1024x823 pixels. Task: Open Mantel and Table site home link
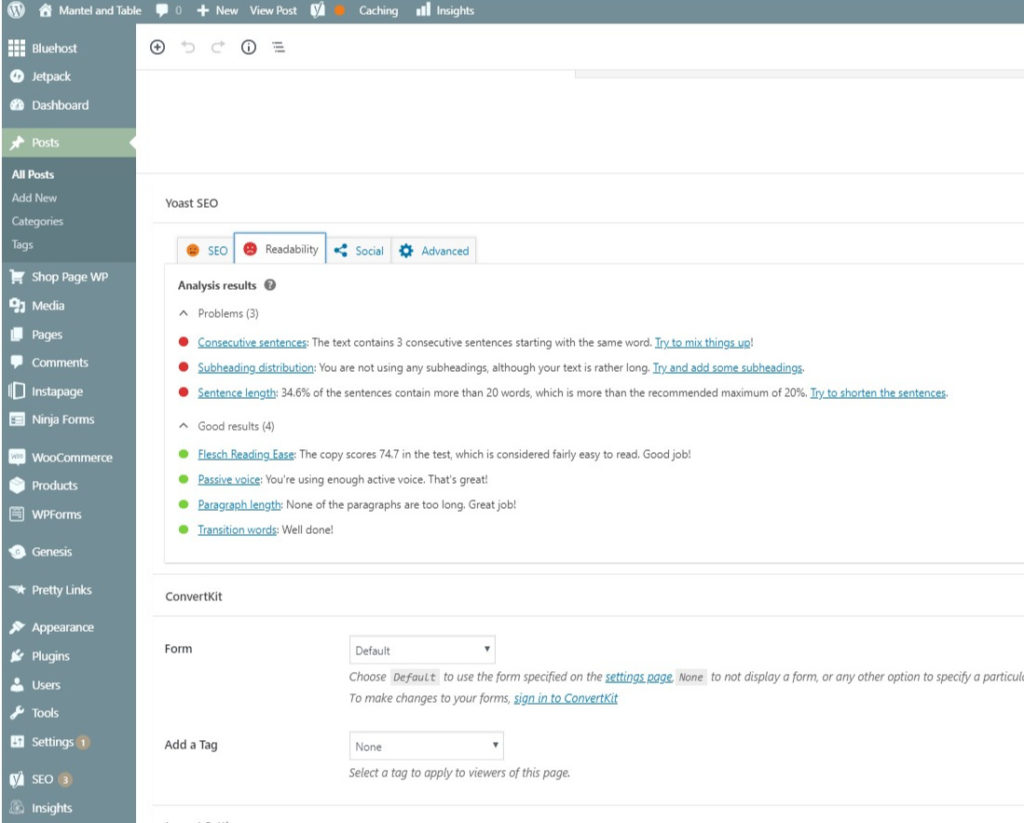(90, 10)
